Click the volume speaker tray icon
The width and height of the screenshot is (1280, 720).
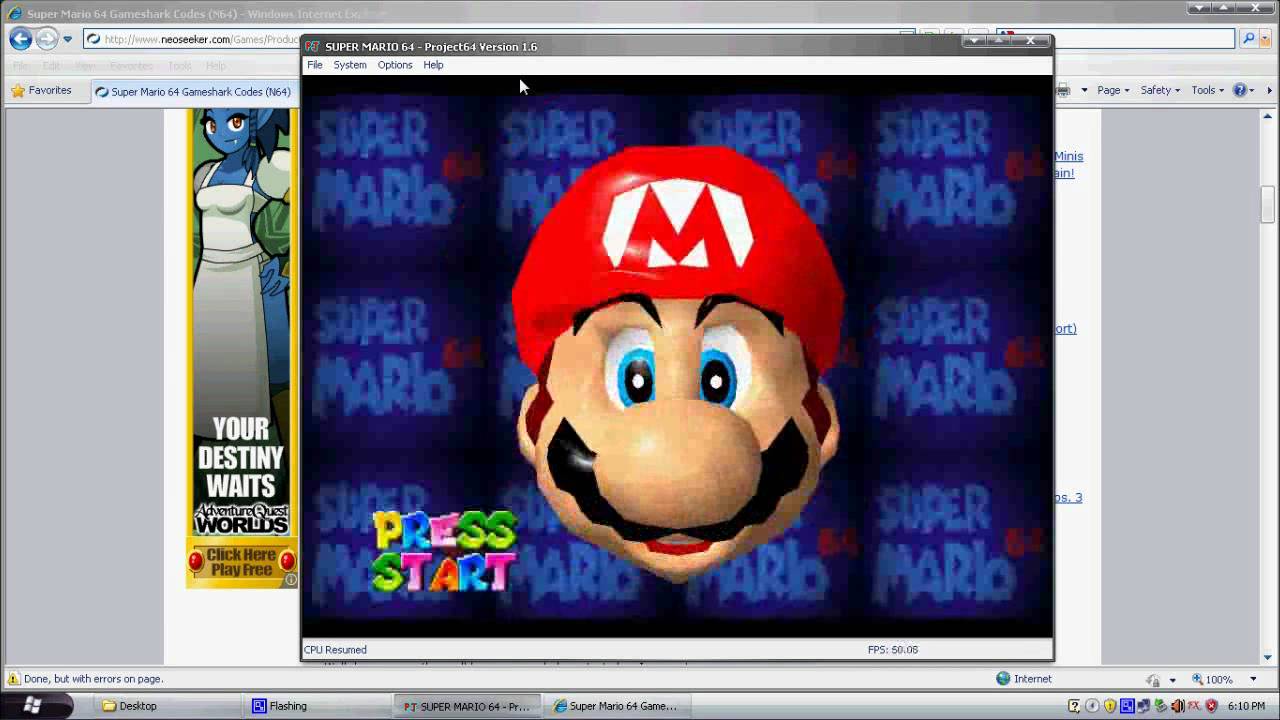(x=1177, y=706)
